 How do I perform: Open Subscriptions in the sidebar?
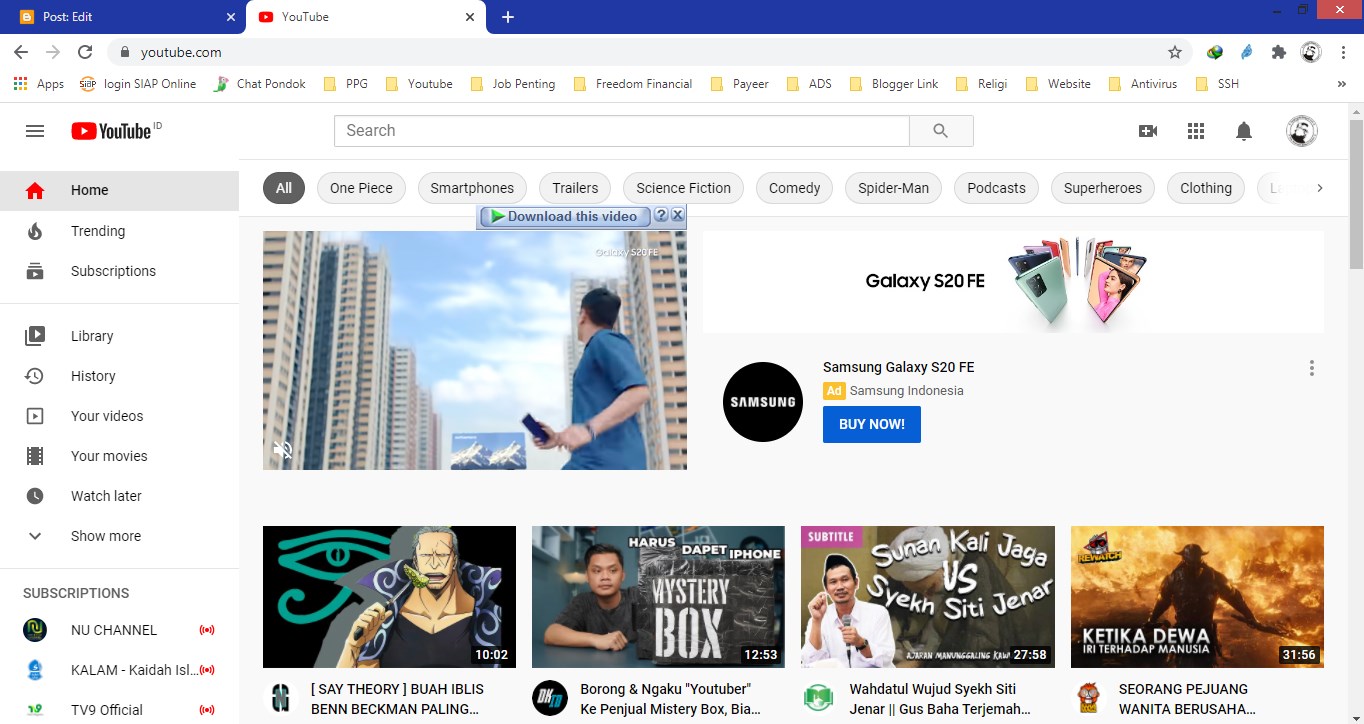click(x=119, y=271)
